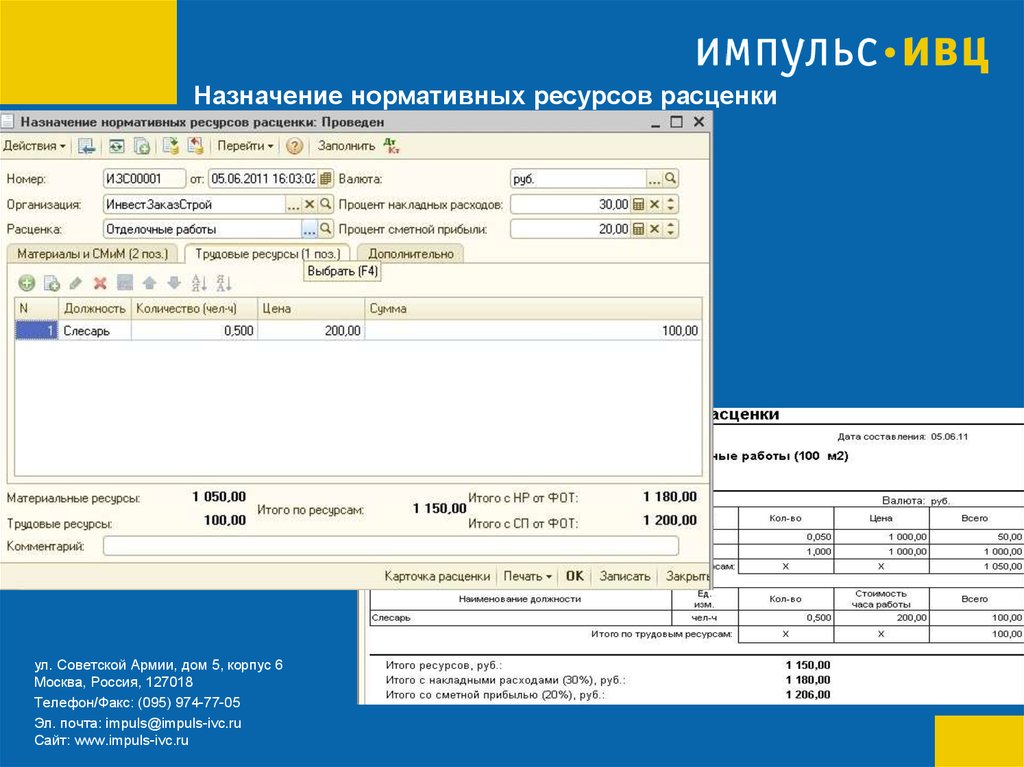Click the green Add row icon

(x=27, y=283)
